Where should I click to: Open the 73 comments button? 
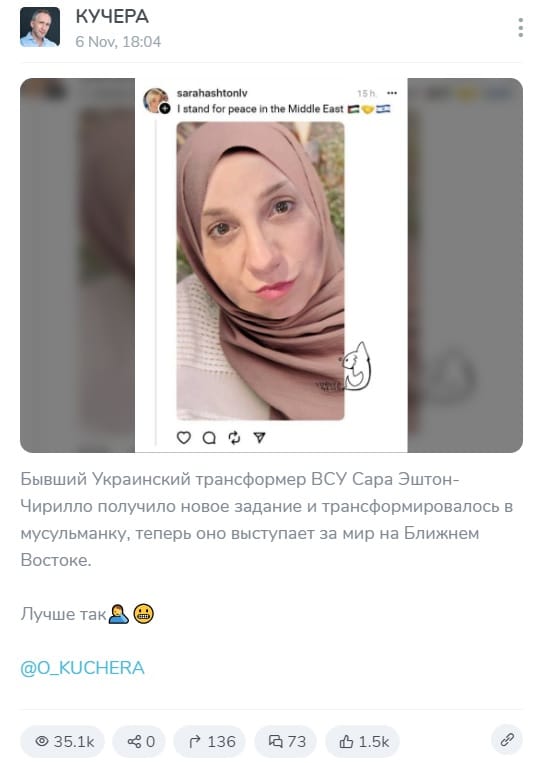(286, 742)
